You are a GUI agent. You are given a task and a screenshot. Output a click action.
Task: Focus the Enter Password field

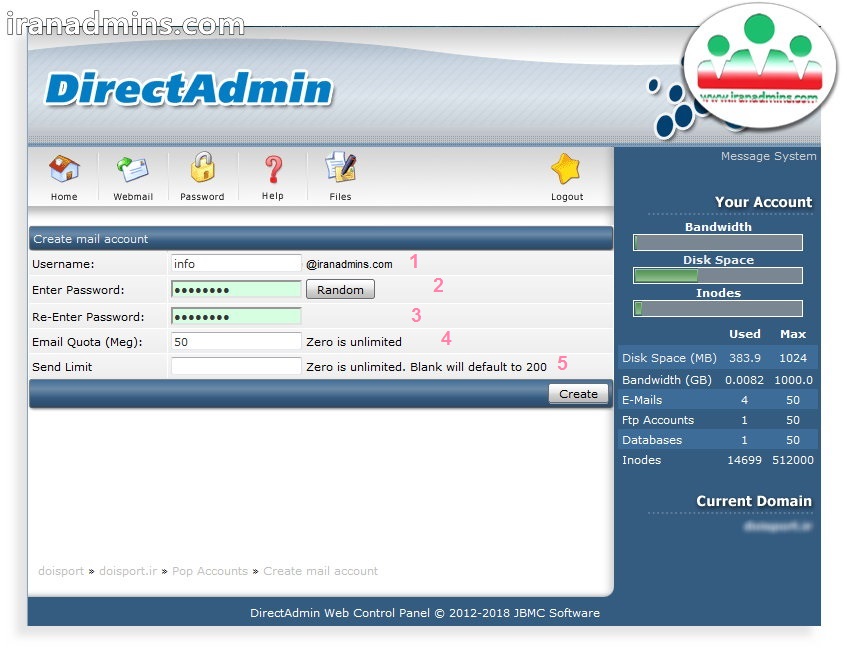click(x=236, y=290)
